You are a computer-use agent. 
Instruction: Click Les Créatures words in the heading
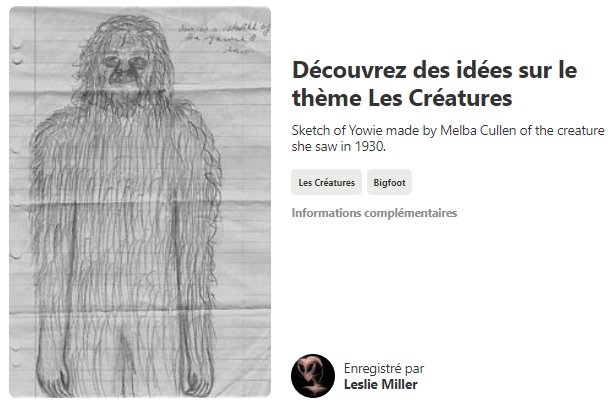click(x=440, y=97)
